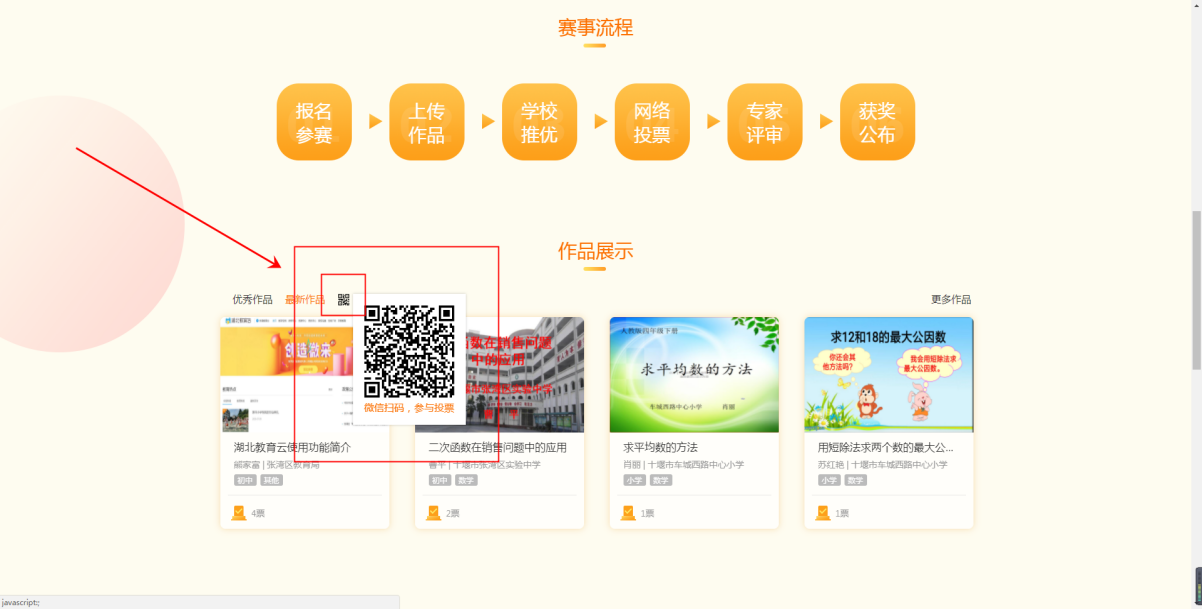1202x609 pixels.
Task: Click 数学 tag on 求平均数的方法 card
Action: point(661,480)
